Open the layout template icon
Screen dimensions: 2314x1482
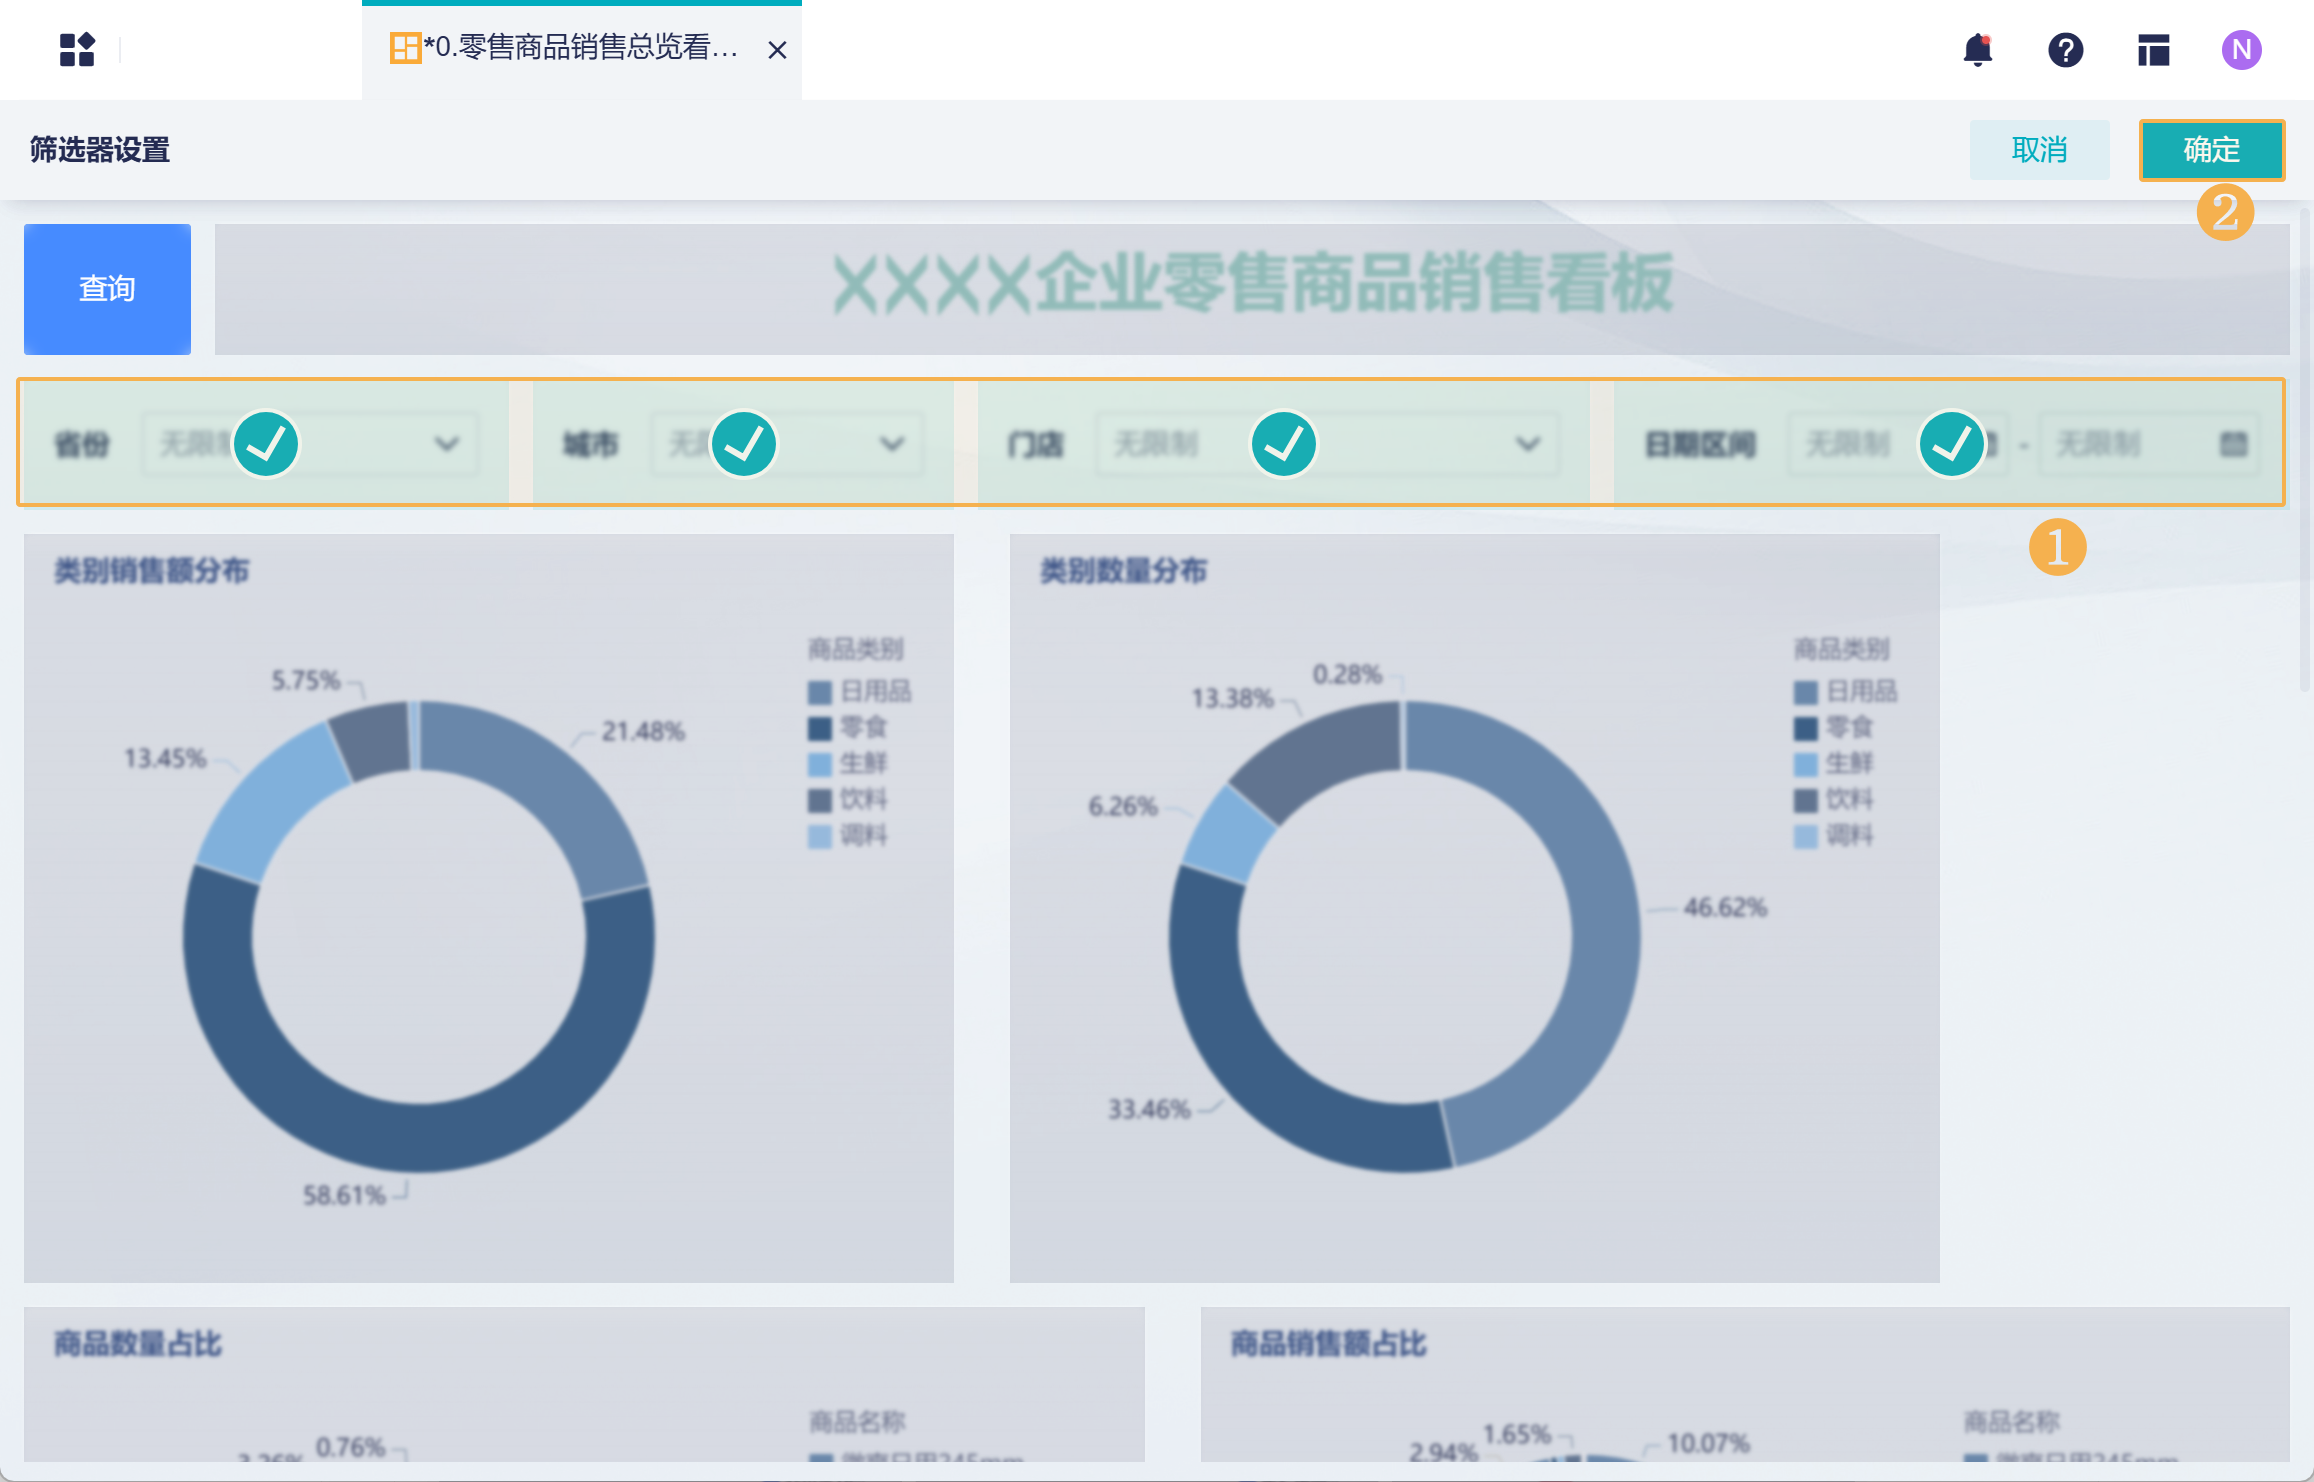click(2153, 49)
